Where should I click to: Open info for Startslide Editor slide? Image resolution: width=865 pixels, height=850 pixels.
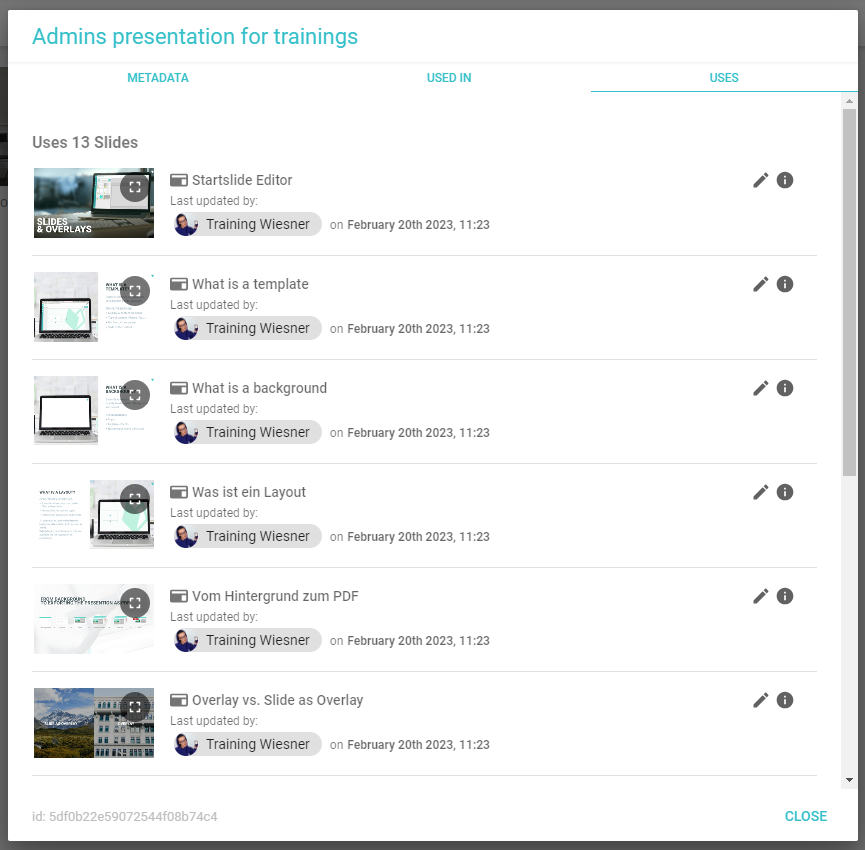[x=785, y=180]
